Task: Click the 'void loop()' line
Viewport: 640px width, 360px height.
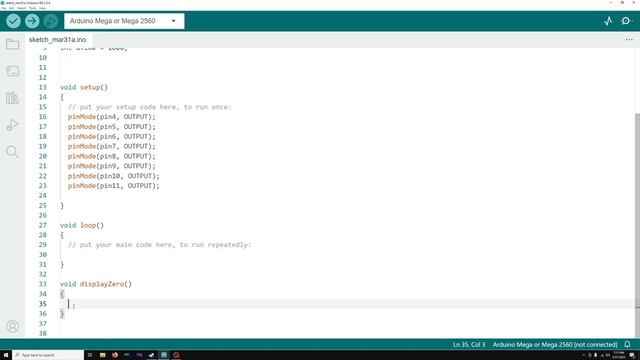Action: (x=82, y=225)
